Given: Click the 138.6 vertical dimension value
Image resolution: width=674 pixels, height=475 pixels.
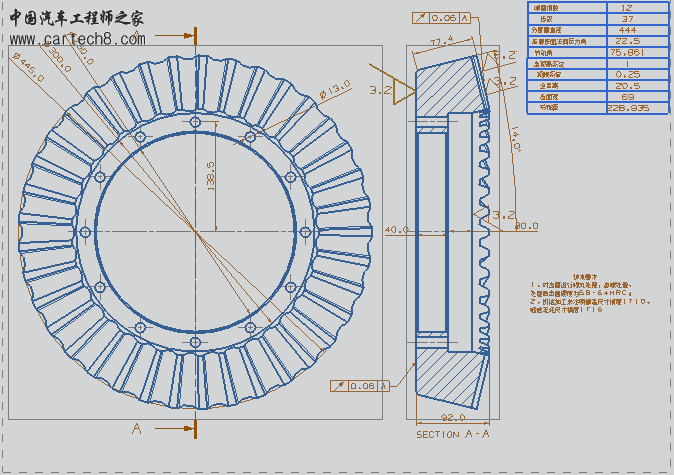Looking at the screenshot, I should (211, 177).
